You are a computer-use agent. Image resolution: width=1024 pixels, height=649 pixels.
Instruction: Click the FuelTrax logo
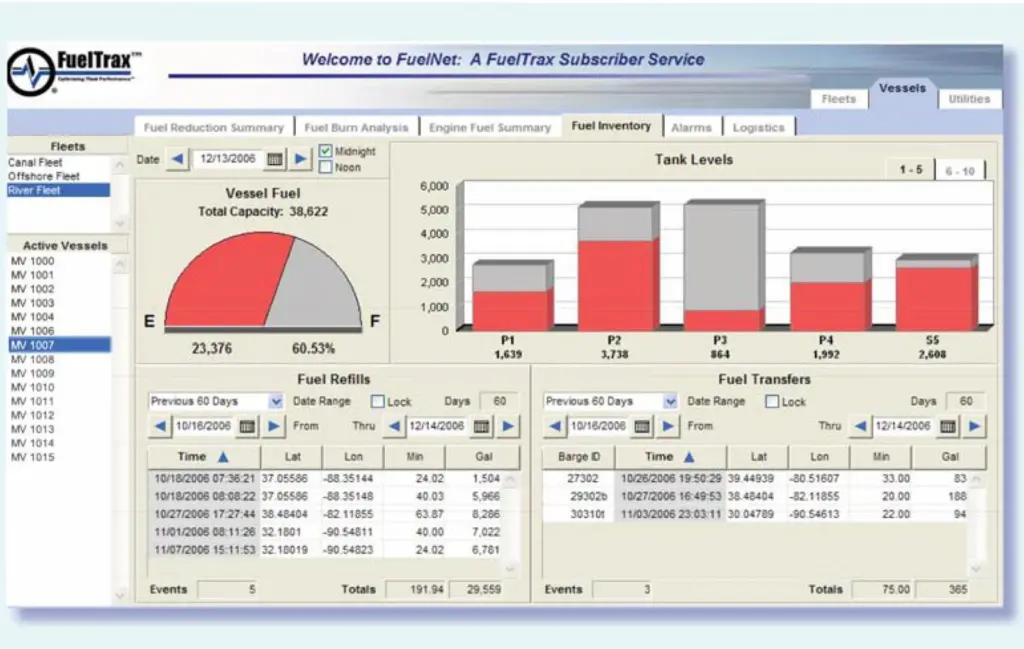[73, 72]
